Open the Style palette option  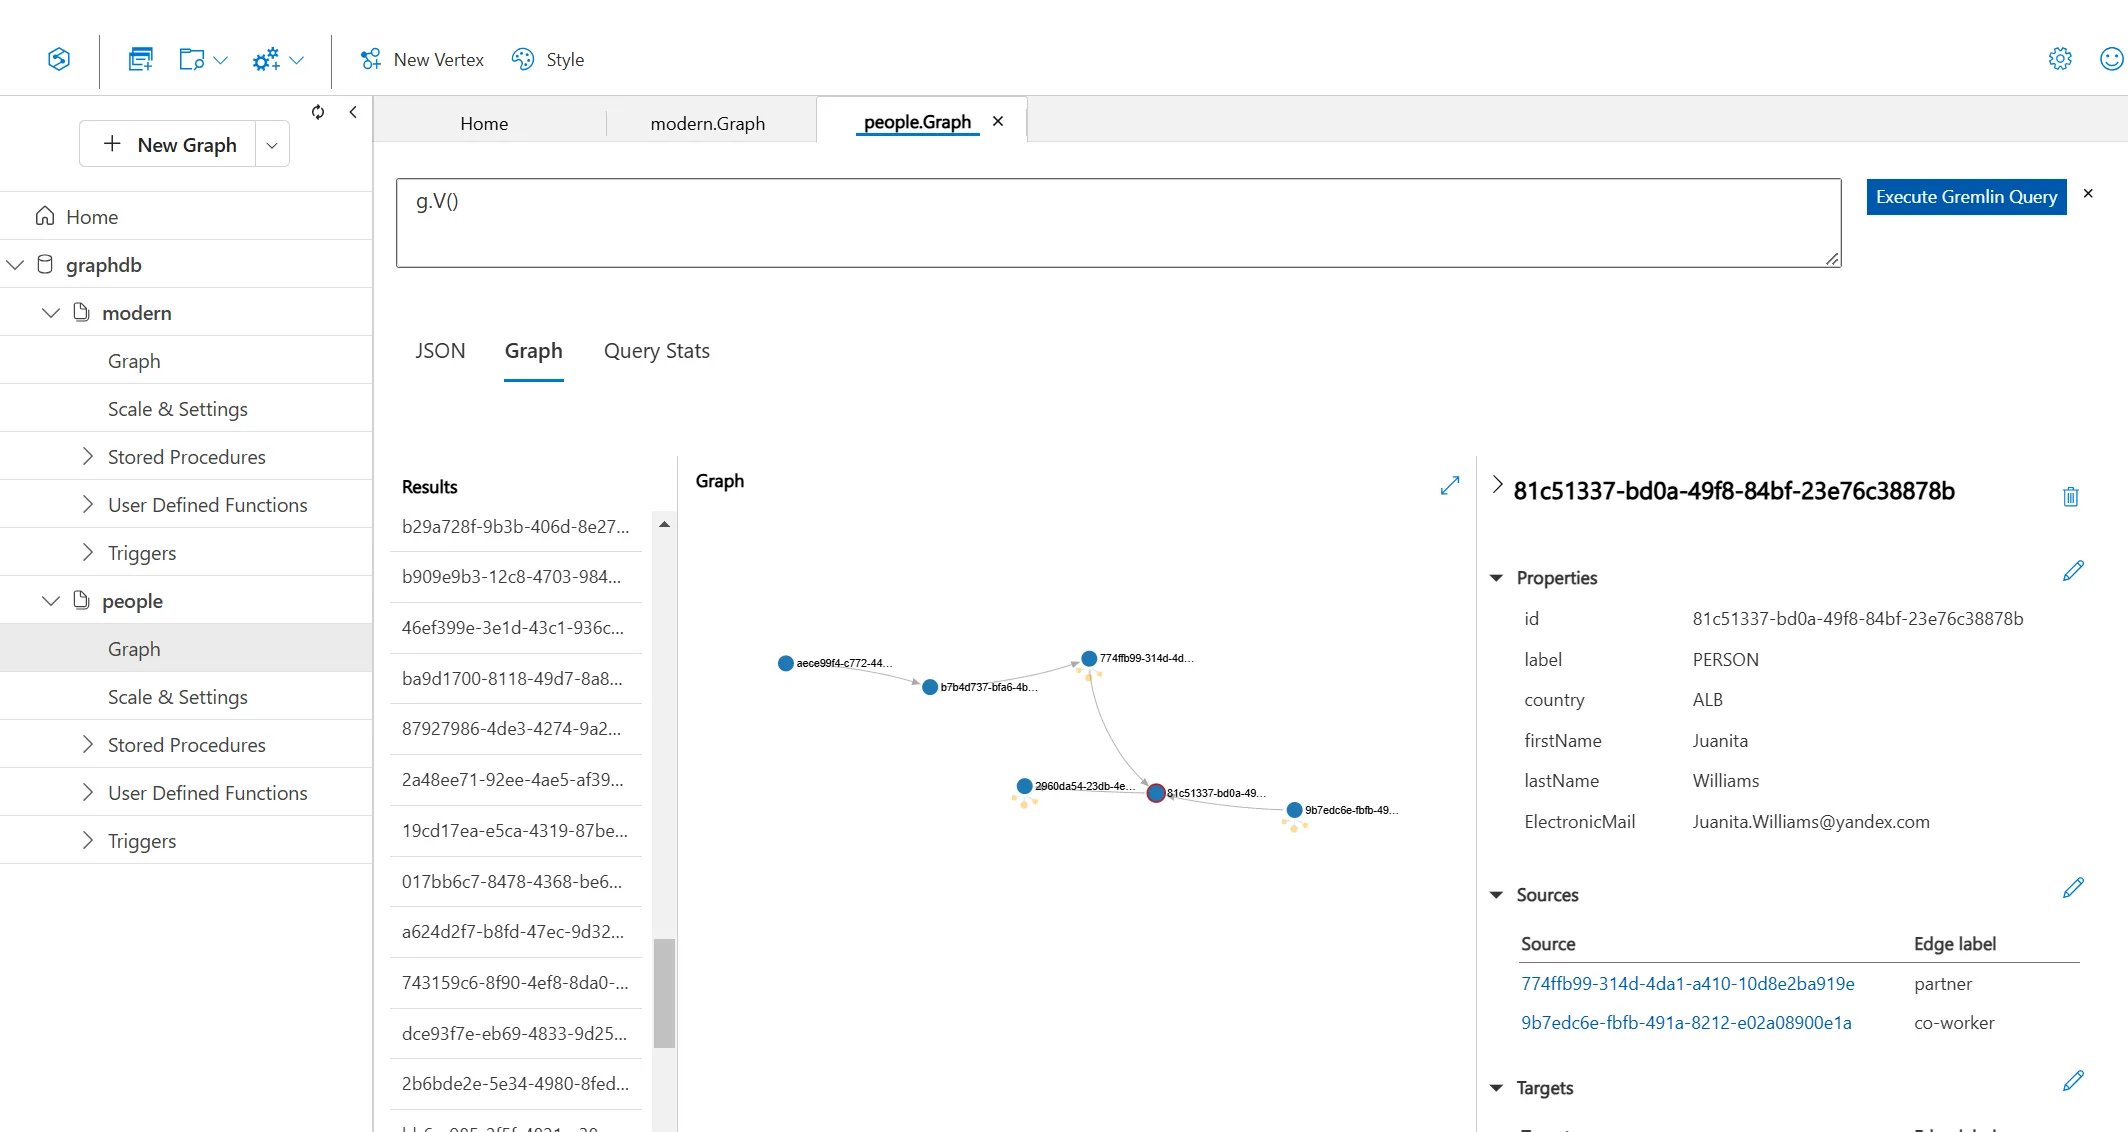point(548,59)
